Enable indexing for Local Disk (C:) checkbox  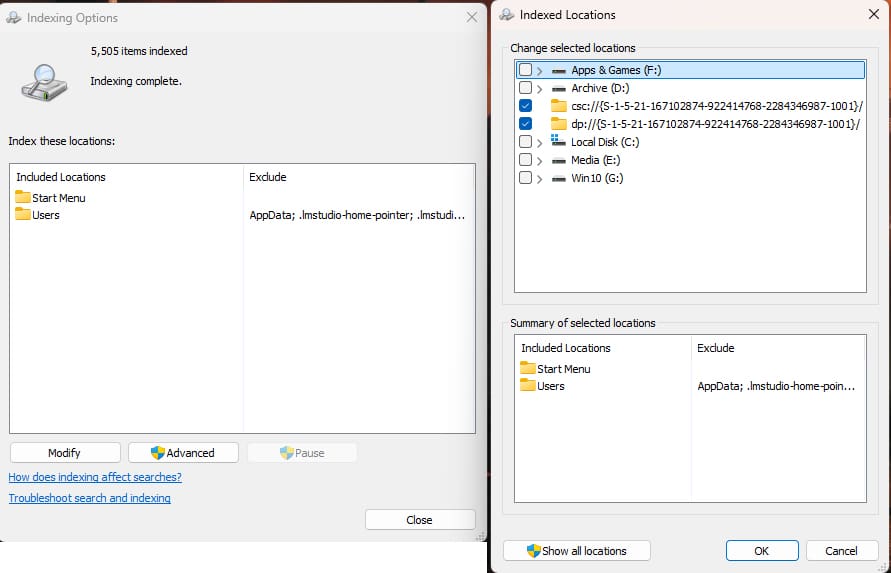[x=525, y=142]
